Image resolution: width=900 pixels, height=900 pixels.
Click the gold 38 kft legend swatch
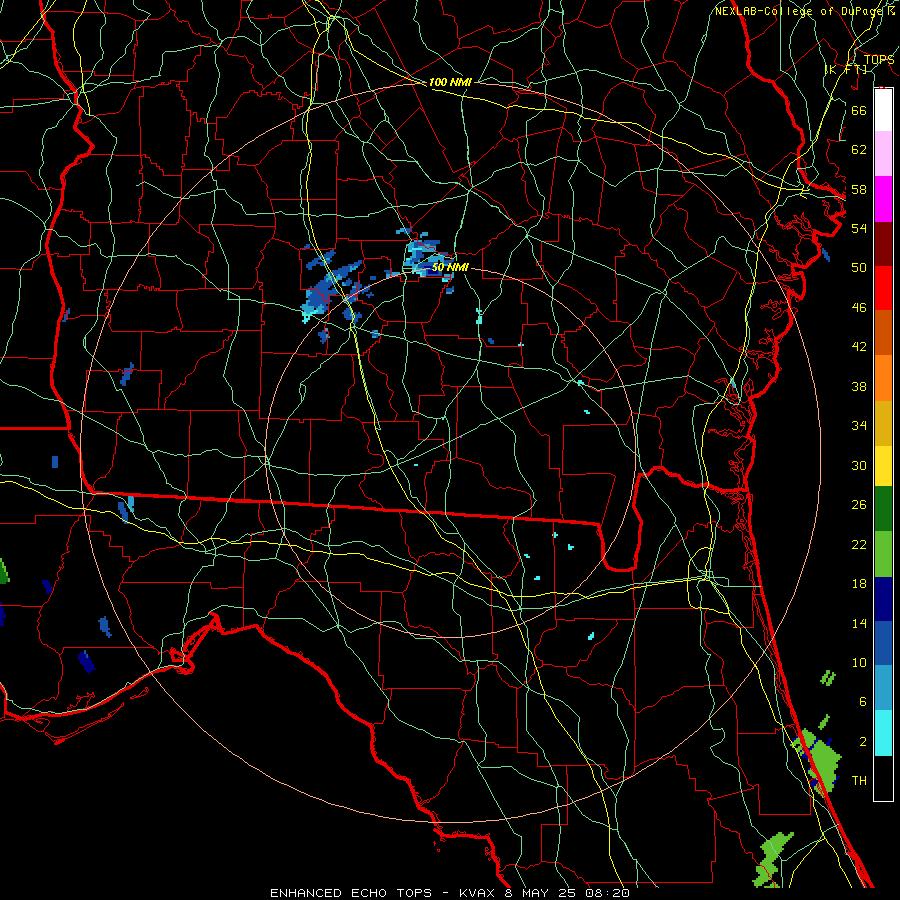pos(883,423)
